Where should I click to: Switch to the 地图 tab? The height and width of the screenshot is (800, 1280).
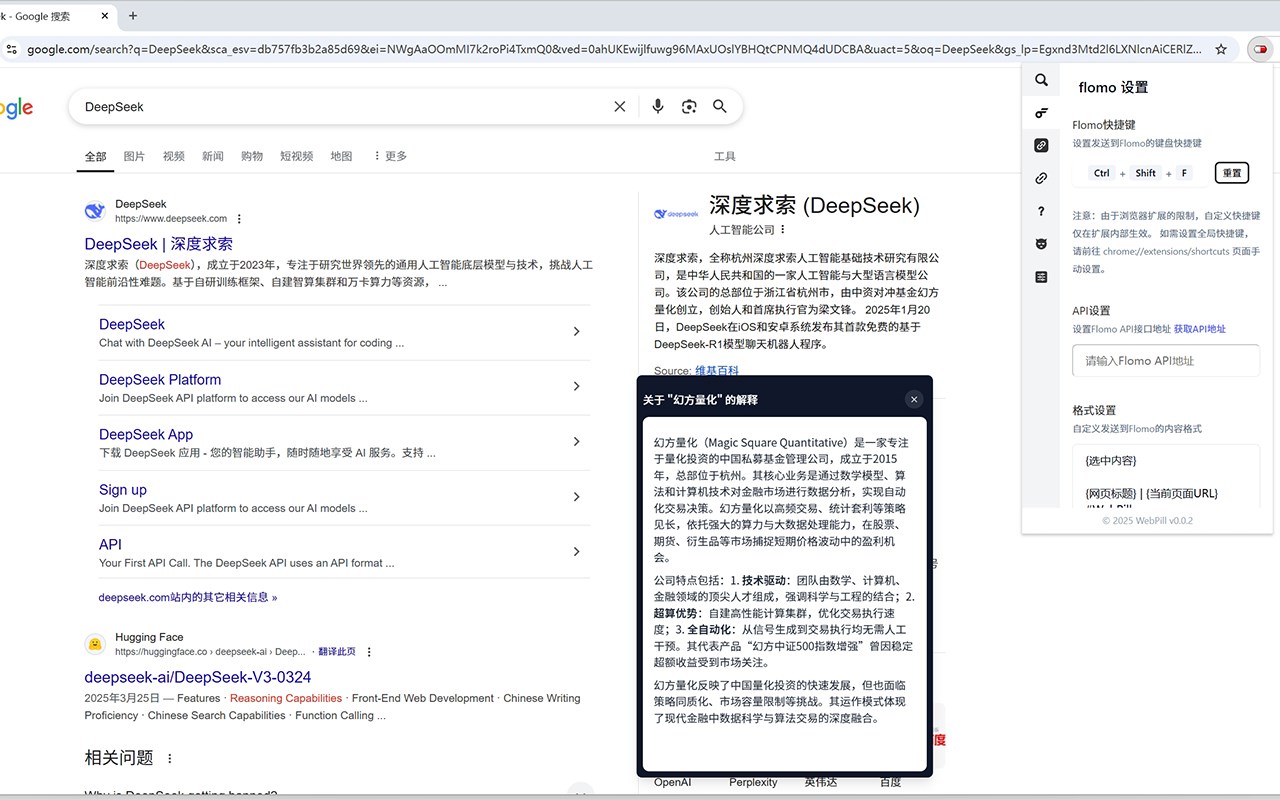[341, 156]
